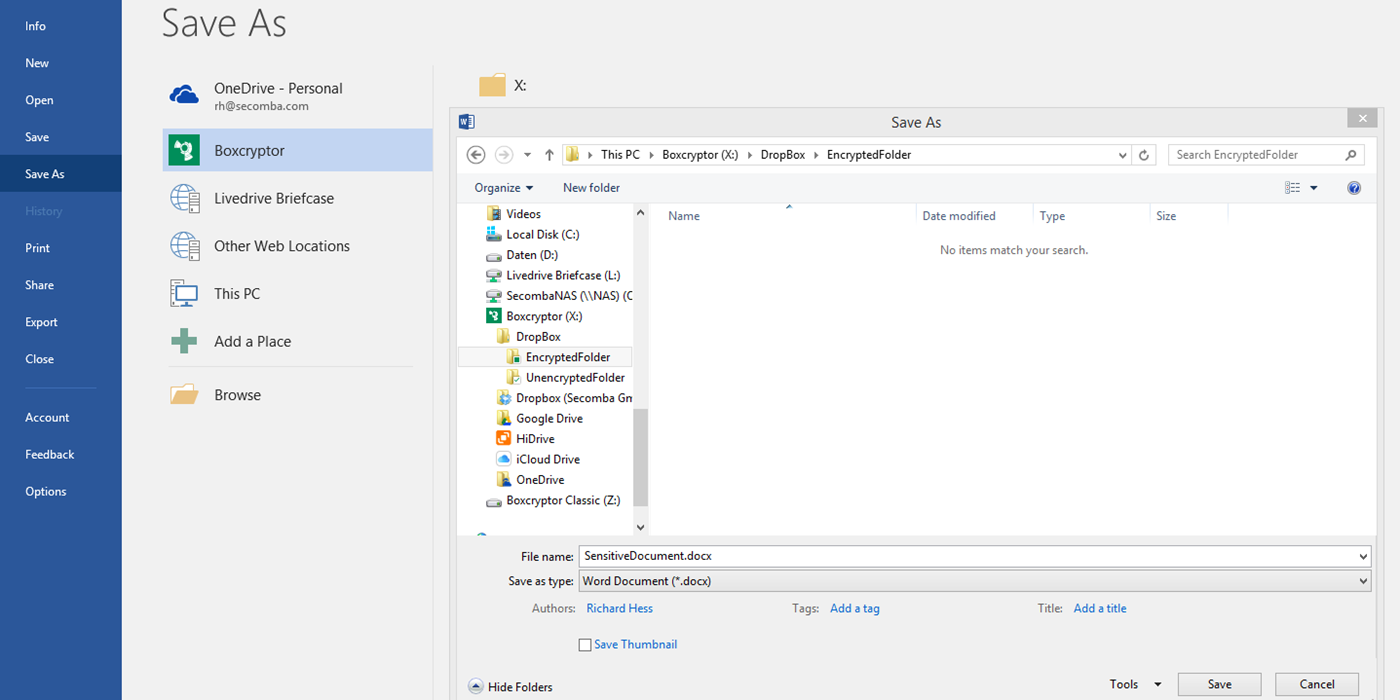Click the Boxcryptor place icon
The image size is (1400, 700).
[185, 150]
